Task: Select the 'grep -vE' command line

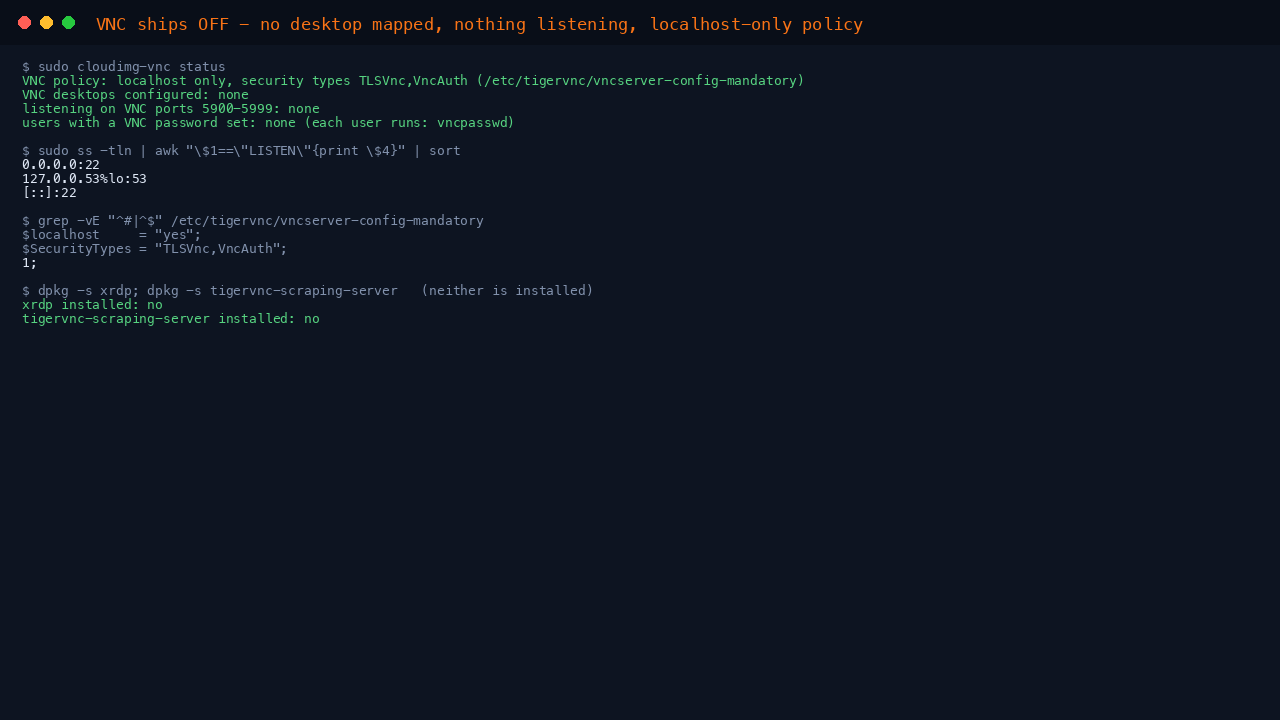Action: point(253,221)
